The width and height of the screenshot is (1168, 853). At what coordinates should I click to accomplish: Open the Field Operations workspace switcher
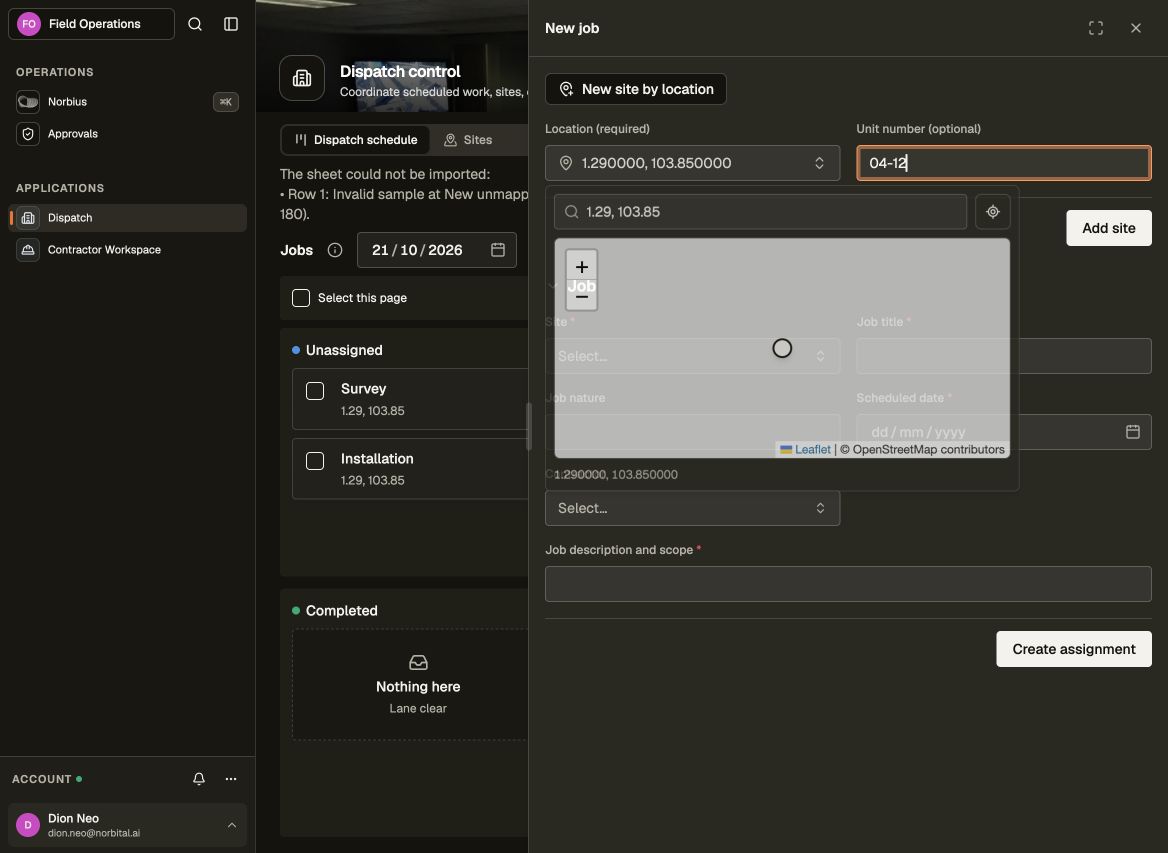click(91, 24)
